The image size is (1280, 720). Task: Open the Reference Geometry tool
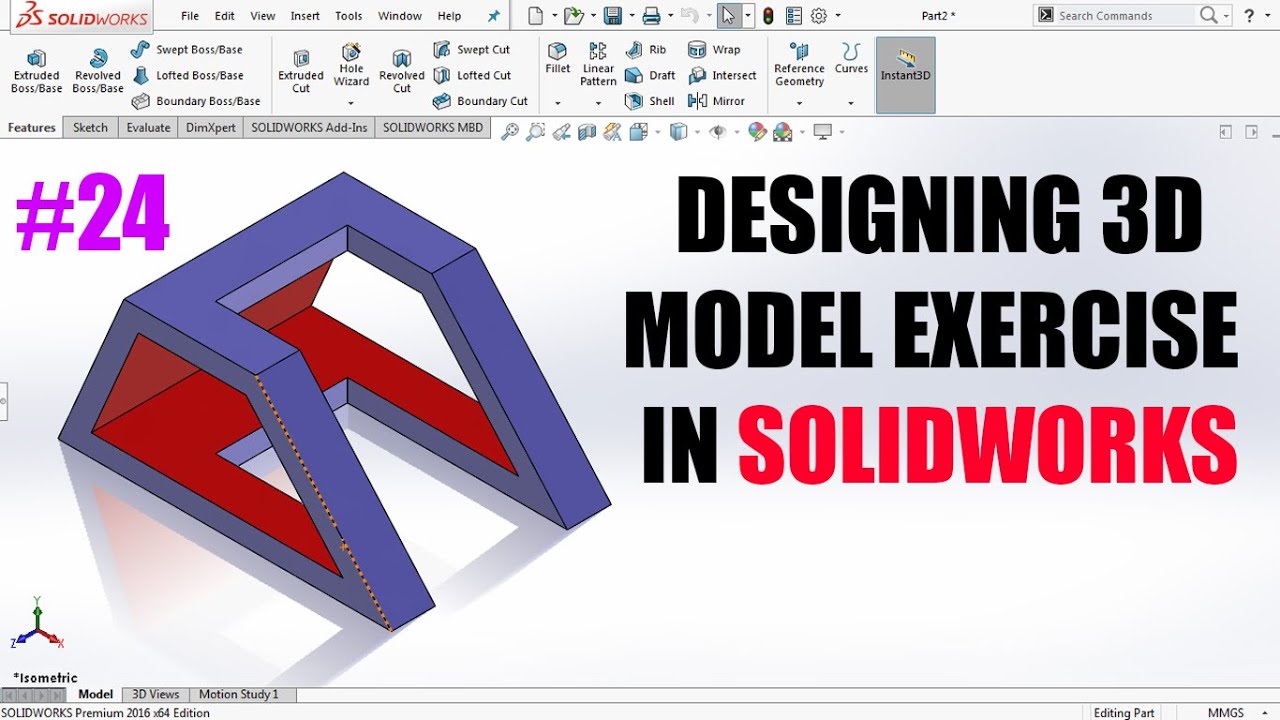tap(799, 65)
